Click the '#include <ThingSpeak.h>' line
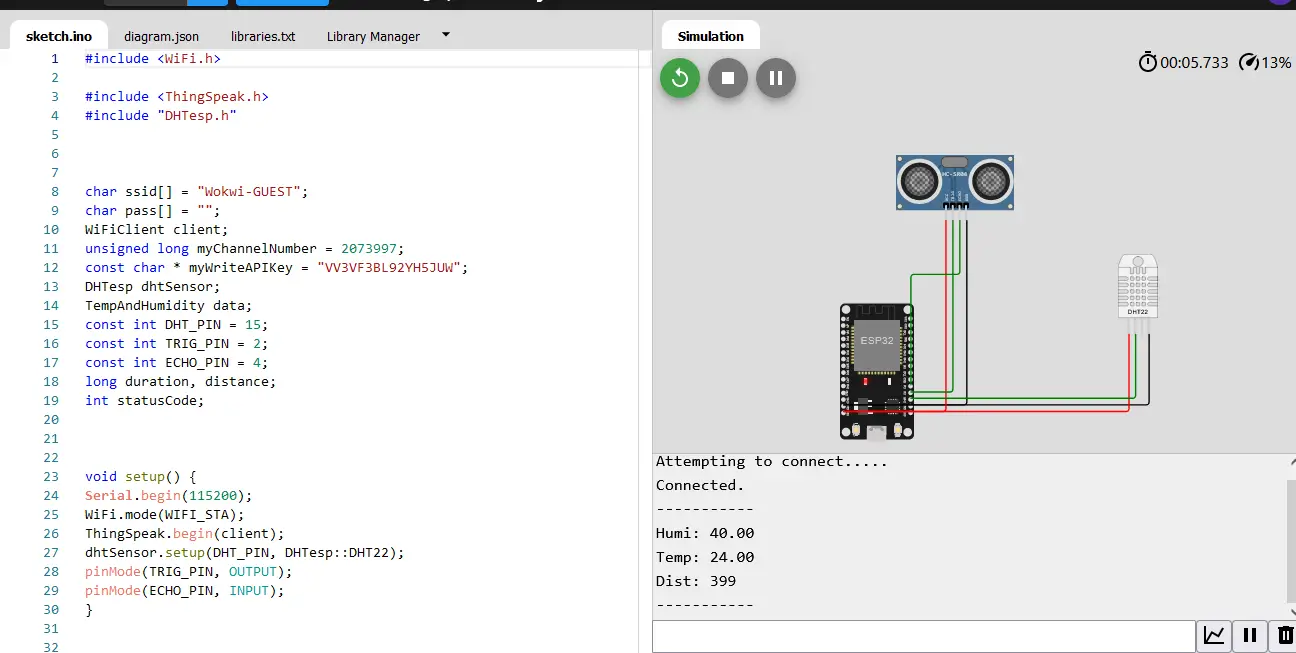 pos(177,97)
